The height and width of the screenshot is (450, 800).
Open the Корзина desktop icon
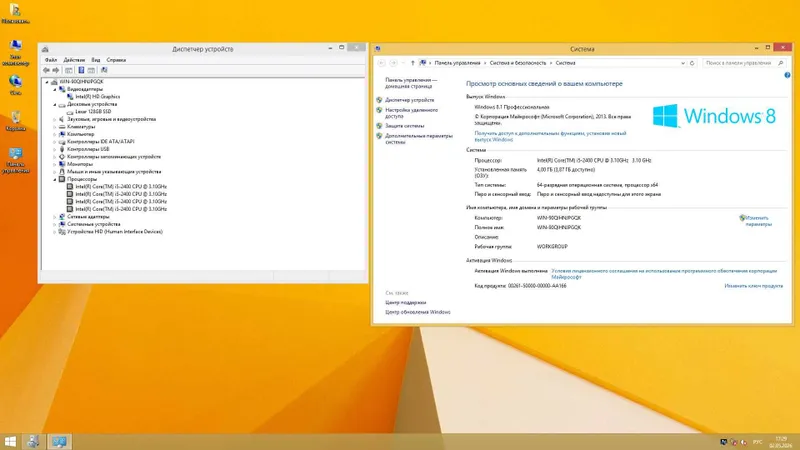15,121
